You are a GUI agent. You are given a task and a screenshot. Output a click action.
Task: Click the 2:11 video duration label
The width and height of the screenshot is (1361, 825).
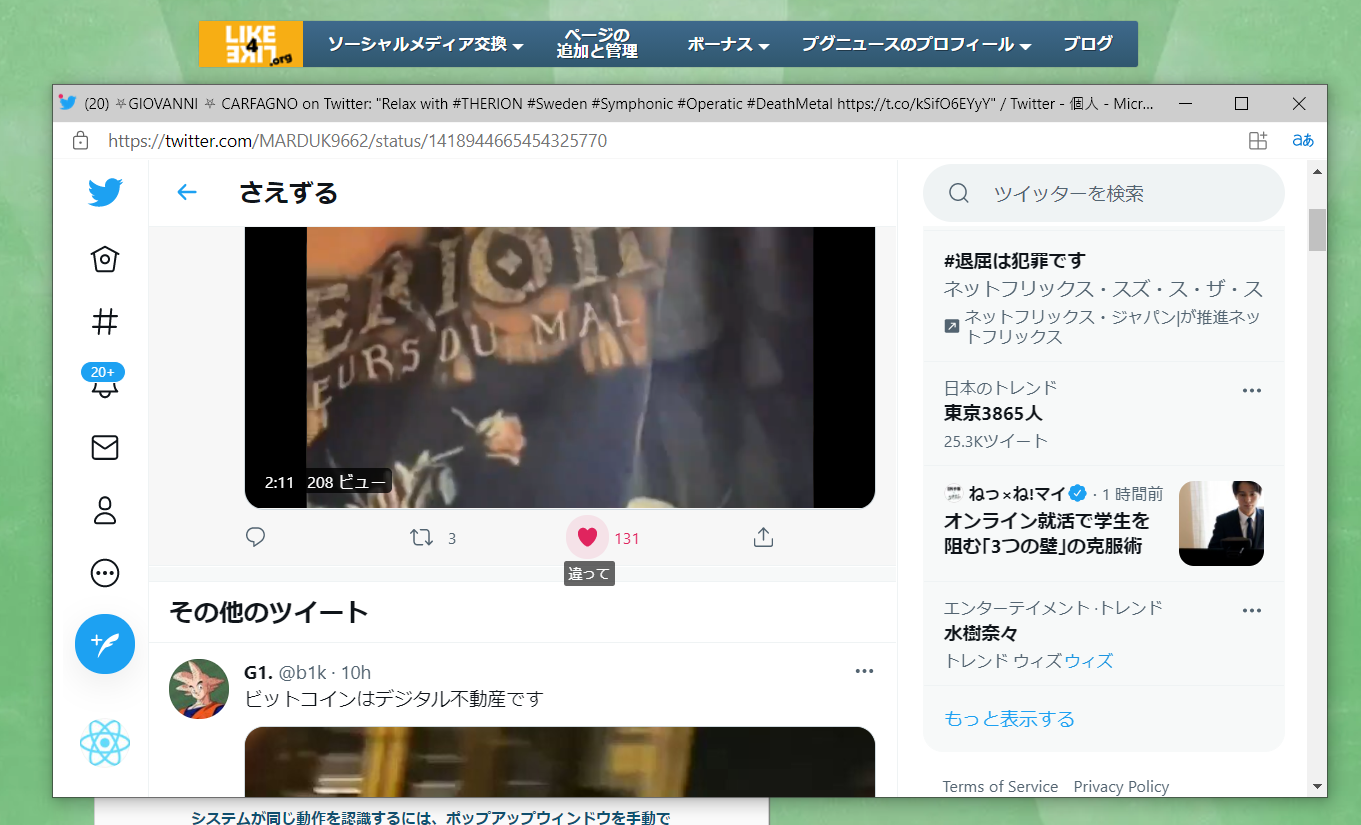click(x=279, y=482)
